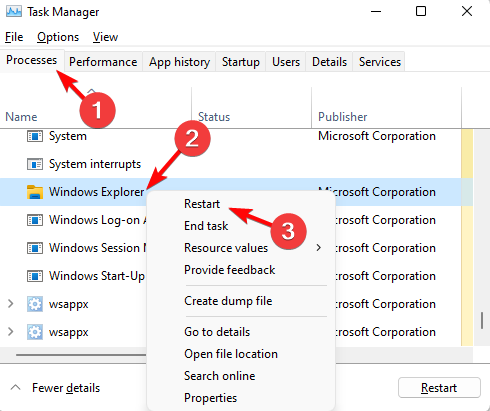Click the horizontal scrollbar under the process list

click(81, 355)
